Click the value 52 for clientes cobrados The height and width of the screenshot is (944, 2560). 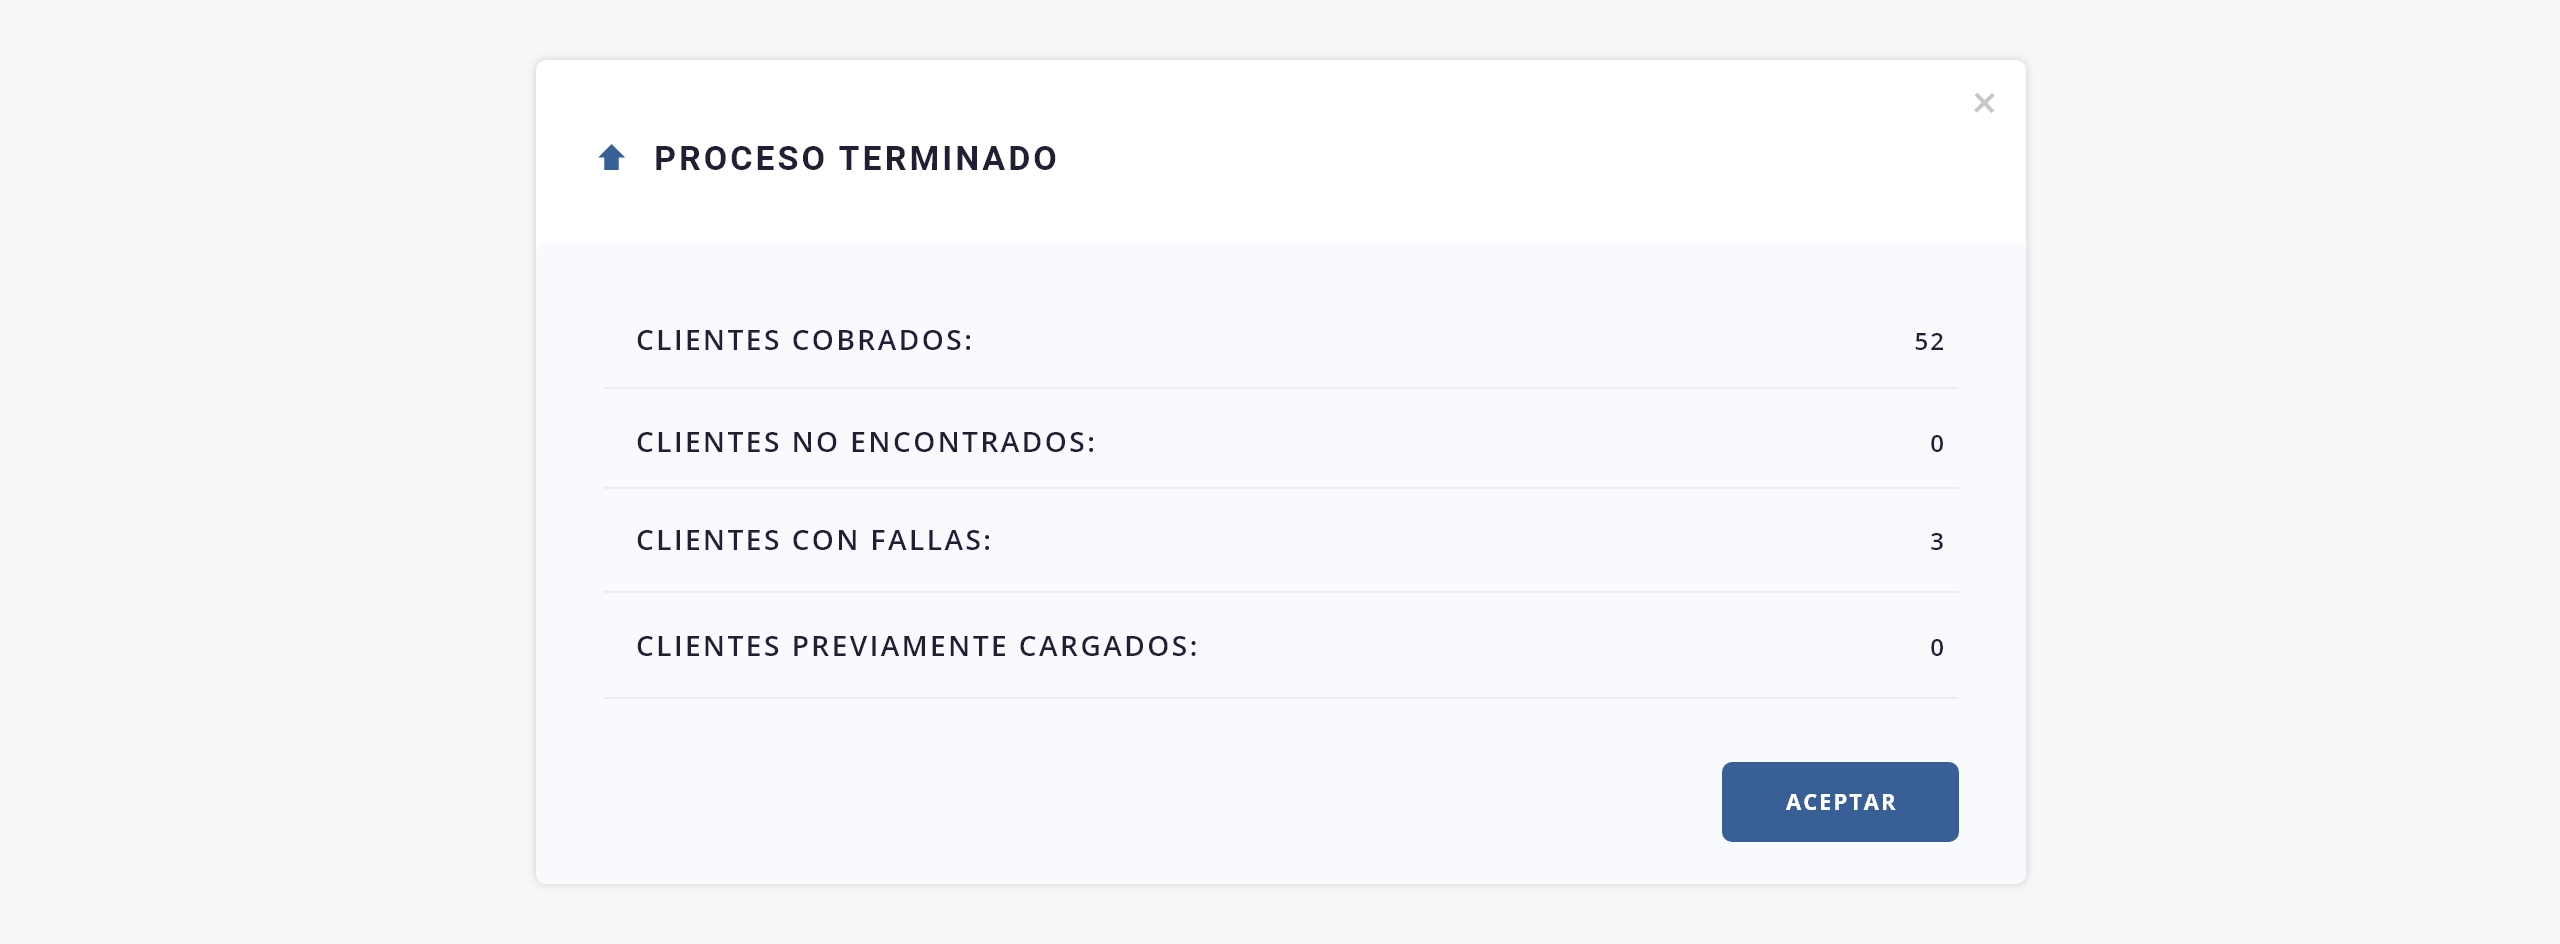pyautogui.click(x=1929, y=341)
